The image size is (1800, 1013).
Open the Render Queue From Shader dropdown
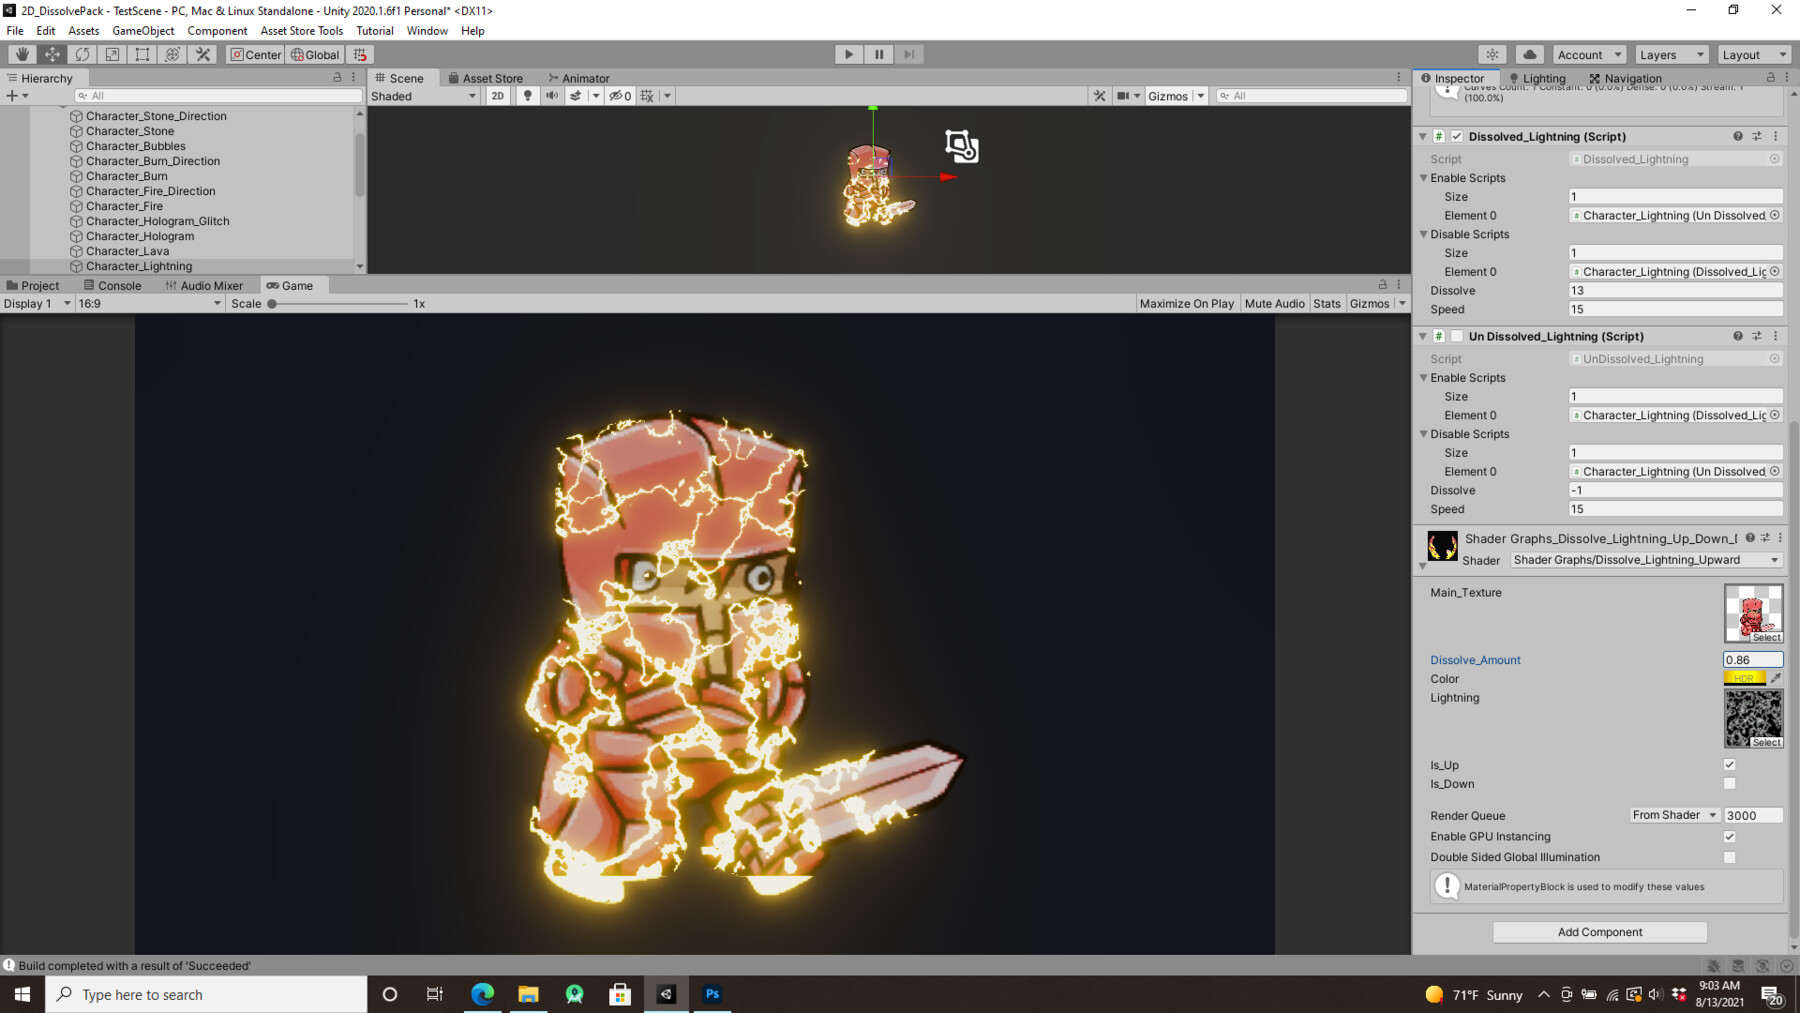click(x=1672, y=814)
